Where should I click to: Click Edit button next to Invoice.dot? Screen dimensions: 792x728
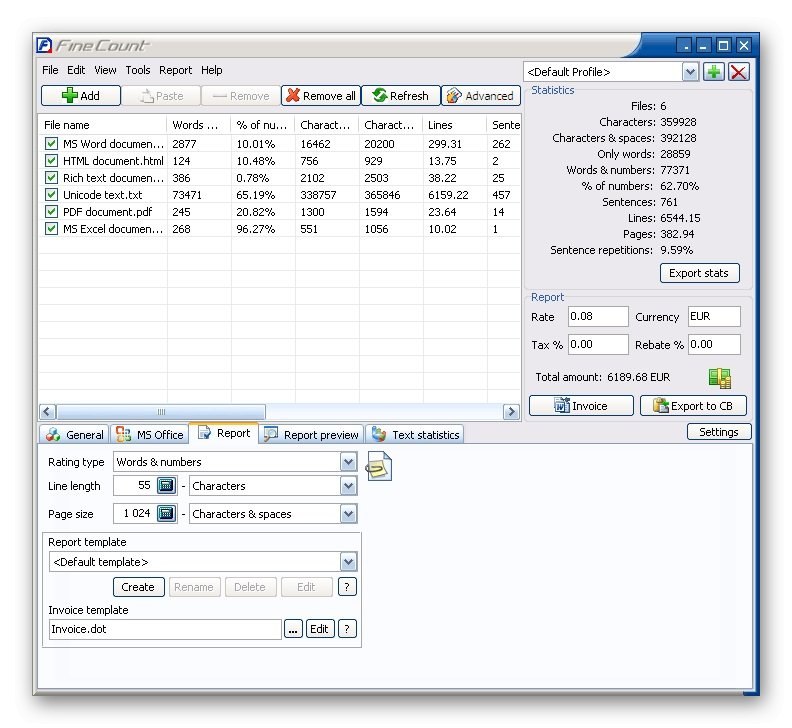(320, 629)
